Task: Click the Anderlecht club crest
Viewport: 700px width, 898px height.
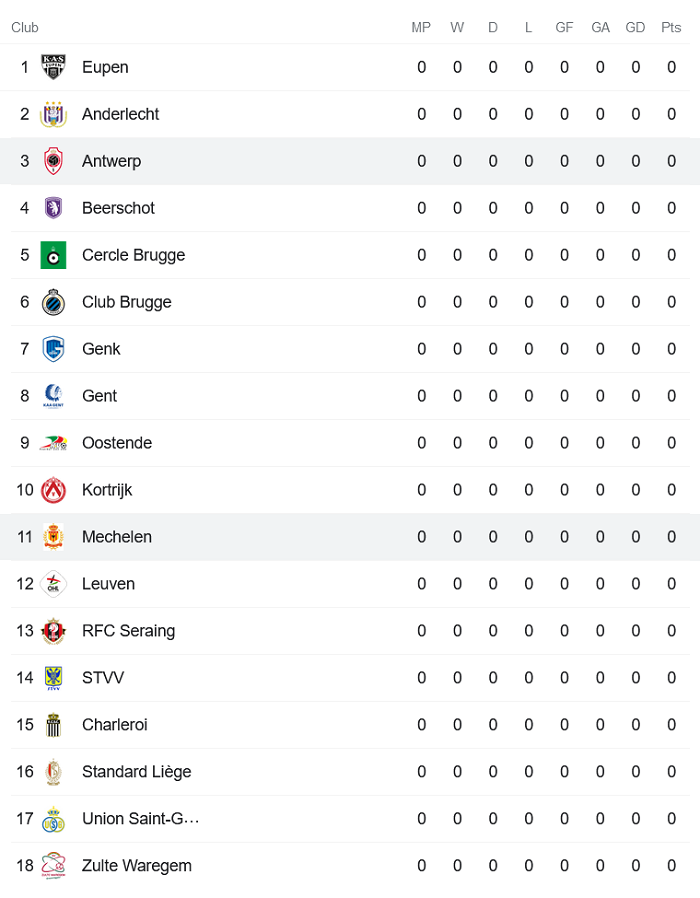Action: click(x=52, y=114)
